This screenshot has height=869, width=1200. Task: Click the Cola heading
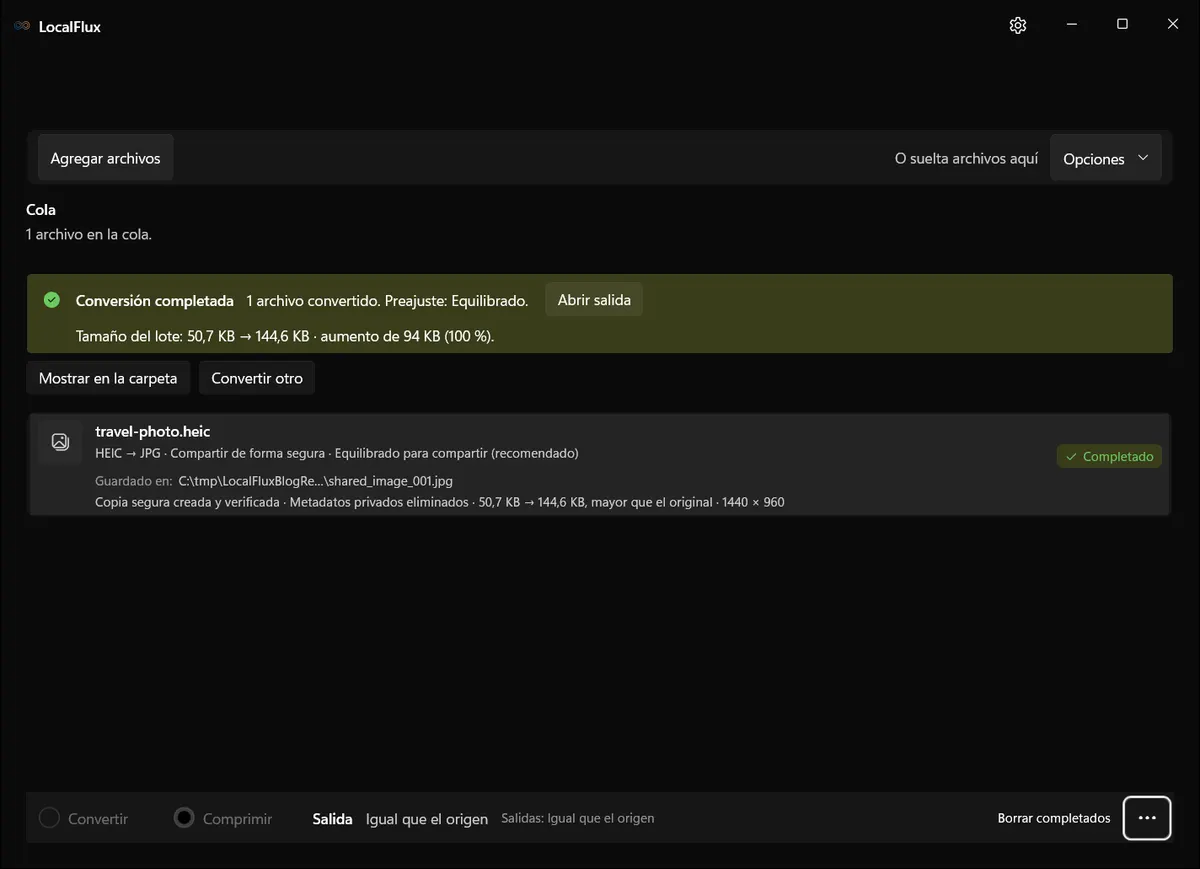point(41,210)
